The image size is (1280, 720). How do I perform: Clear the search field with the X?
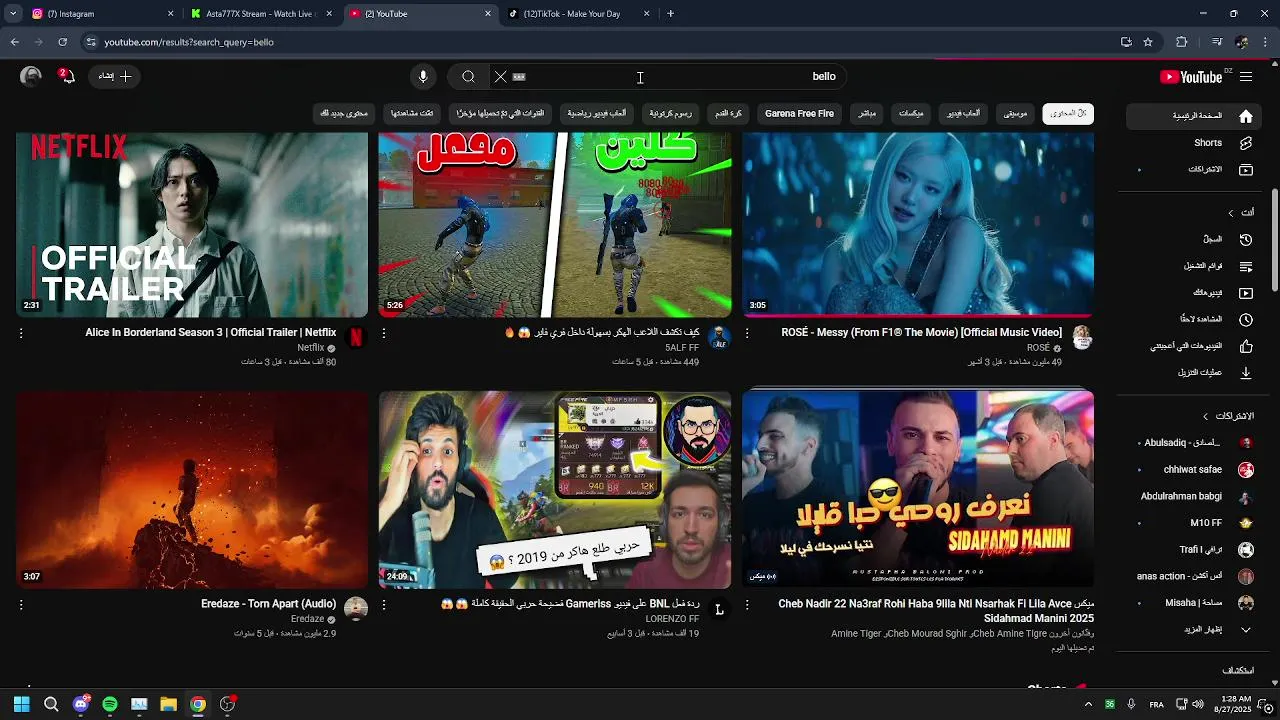point(500,76)
